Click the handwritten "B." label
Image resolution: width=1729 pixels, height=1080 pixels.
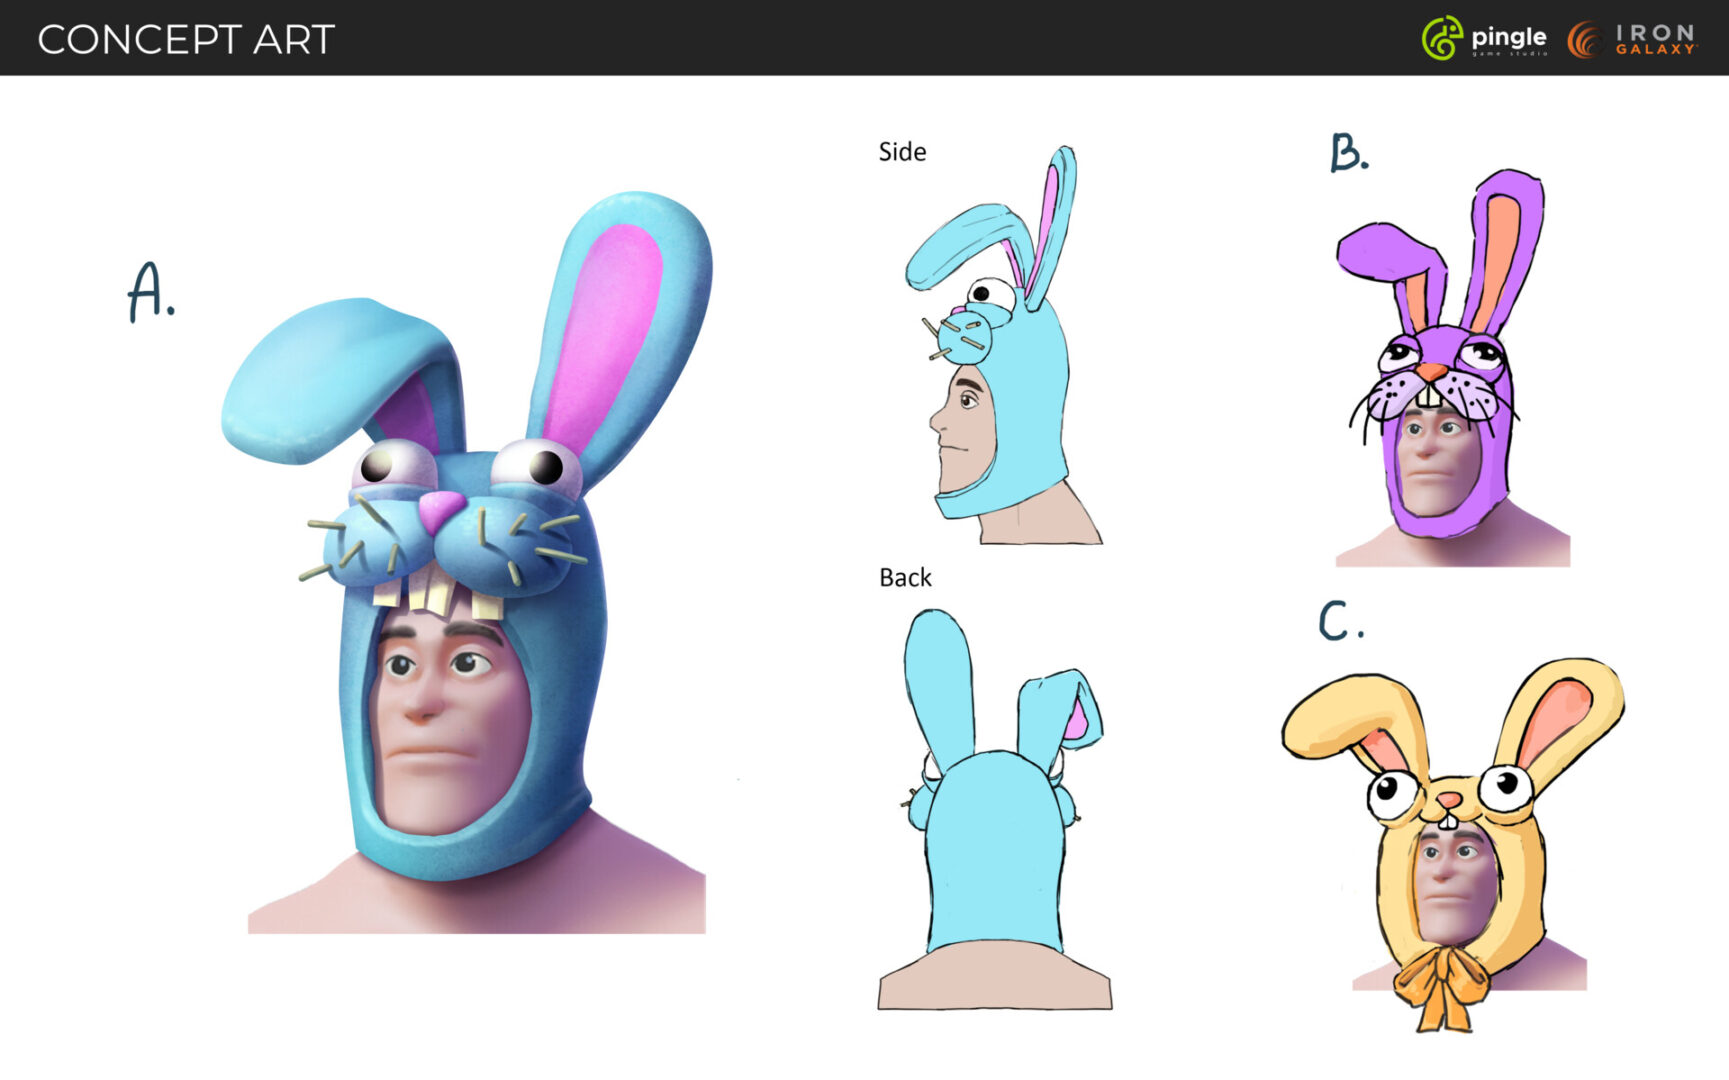click(1349, 153)
